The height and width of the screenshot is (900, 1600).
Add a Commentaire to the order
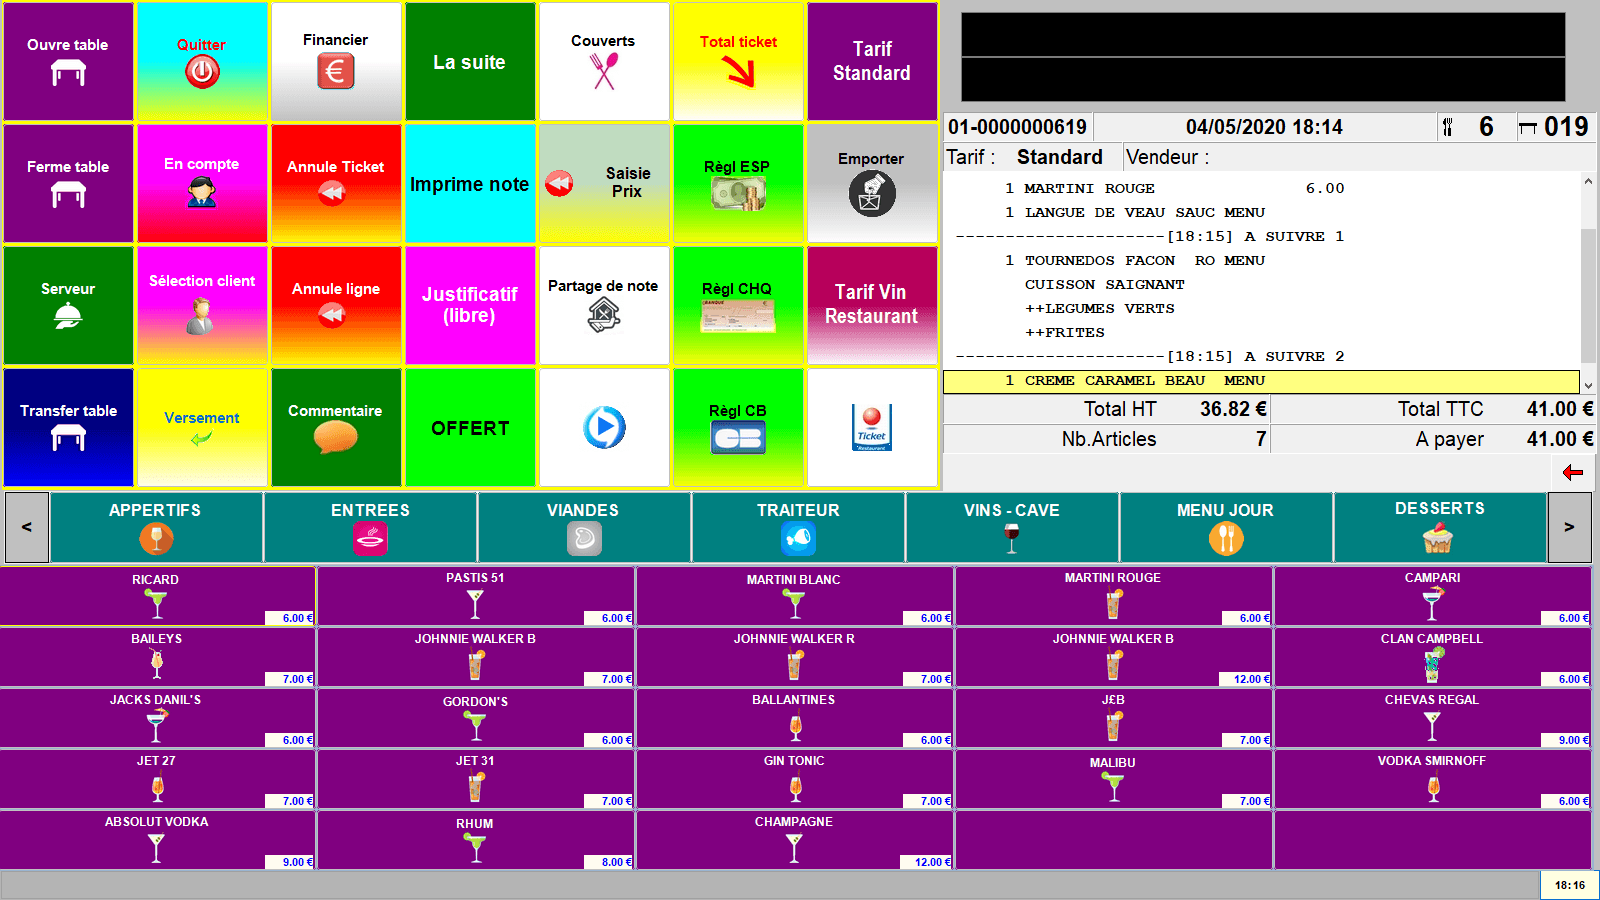point(336,427)
